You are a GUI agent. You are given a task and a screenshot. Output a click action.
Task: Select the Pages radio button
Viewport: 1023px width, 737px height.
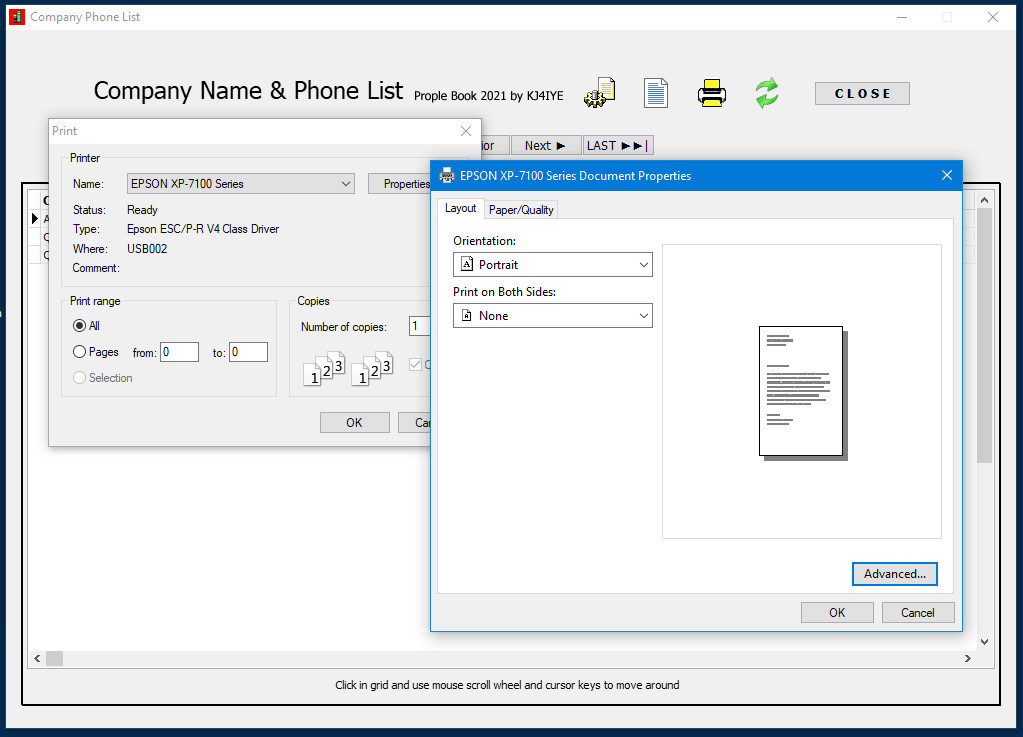tap(80, 352)
